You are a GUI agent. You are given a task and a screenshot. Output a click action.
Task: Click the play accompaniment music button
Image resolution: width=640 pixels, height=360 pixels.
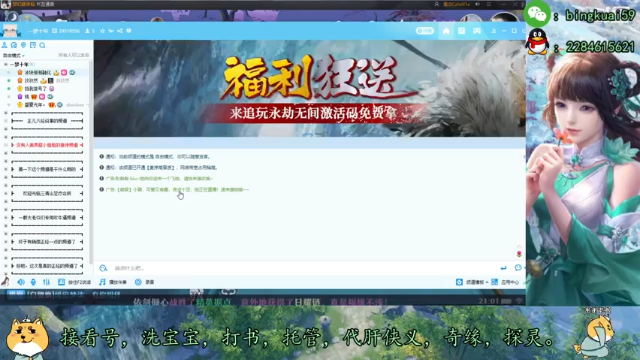pos(113,282)
